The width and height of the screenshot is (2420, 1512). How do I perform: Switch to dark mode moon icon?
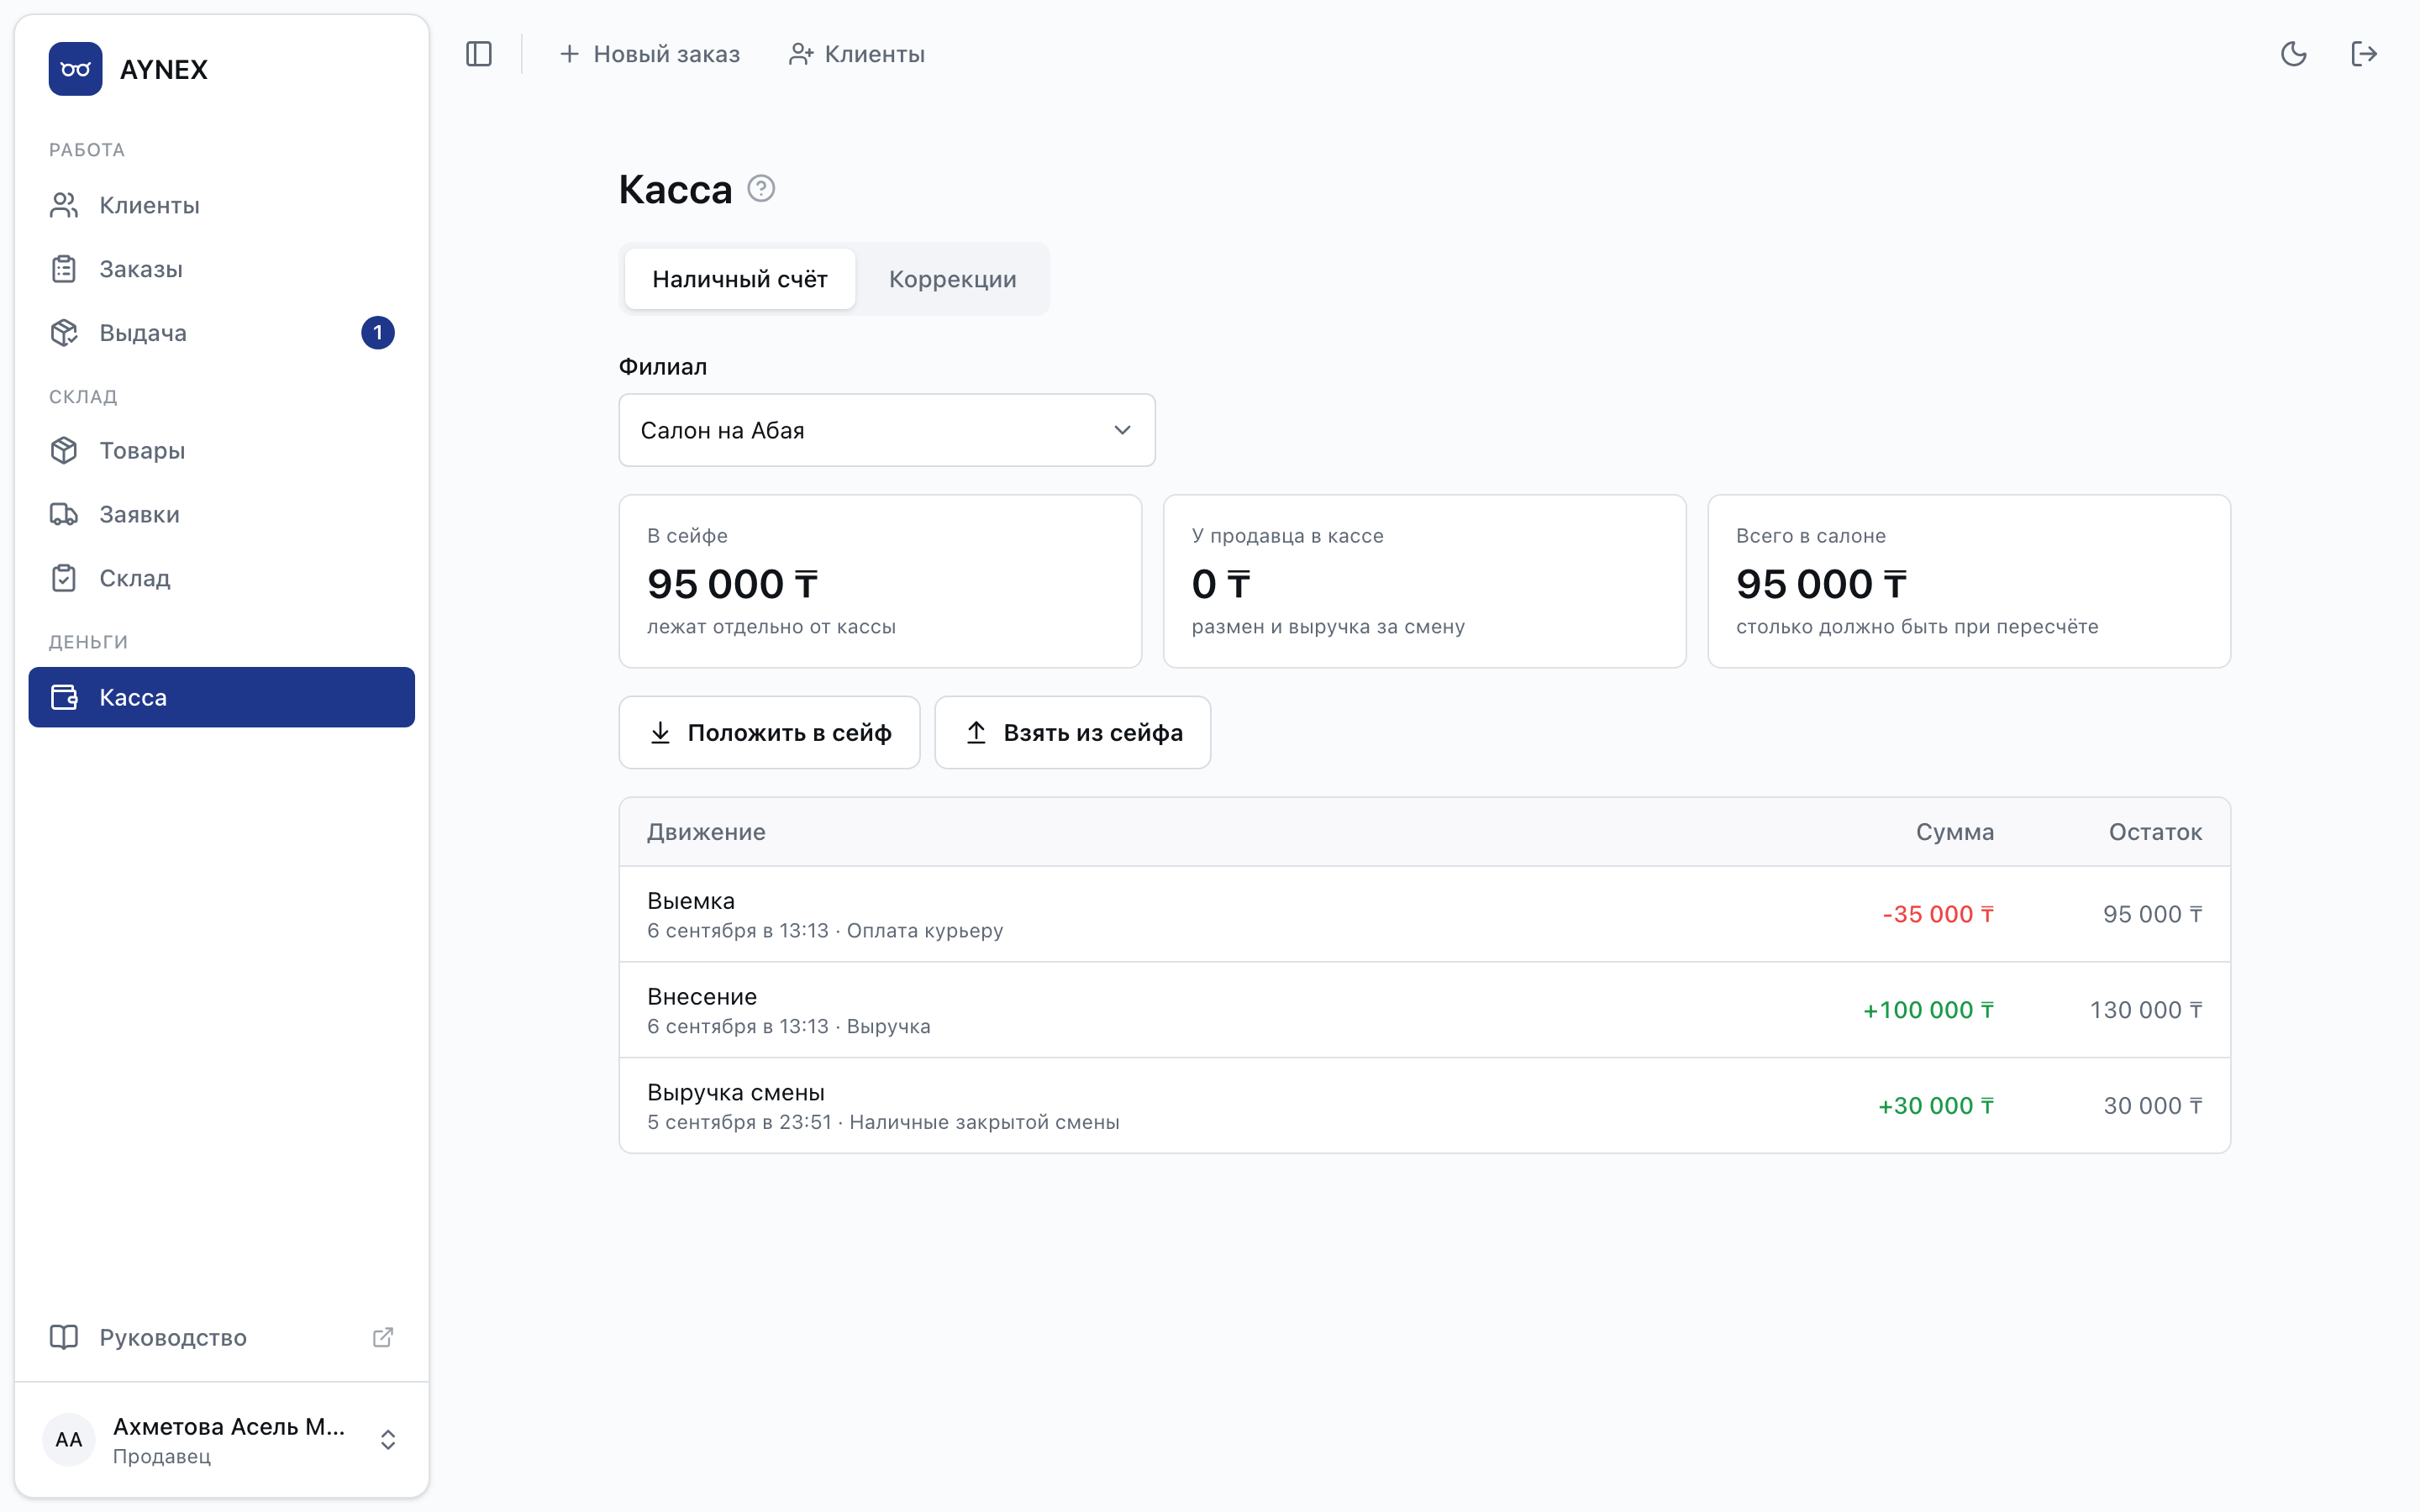[2293, 54]
